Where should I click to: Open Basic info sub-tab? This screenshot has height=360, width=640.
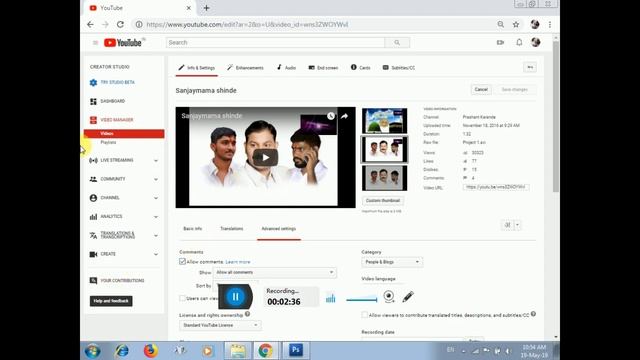(x=193, y=229)
